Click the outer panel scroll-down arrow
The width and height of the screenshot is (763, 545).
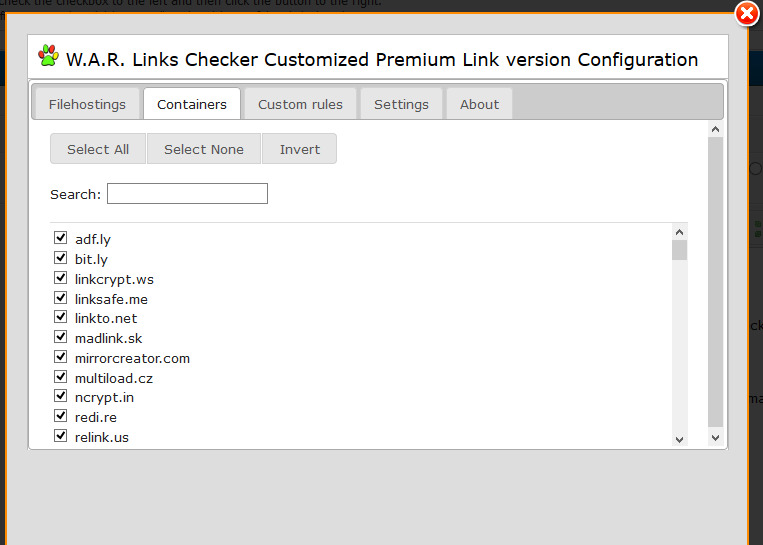tap(715, 438)
